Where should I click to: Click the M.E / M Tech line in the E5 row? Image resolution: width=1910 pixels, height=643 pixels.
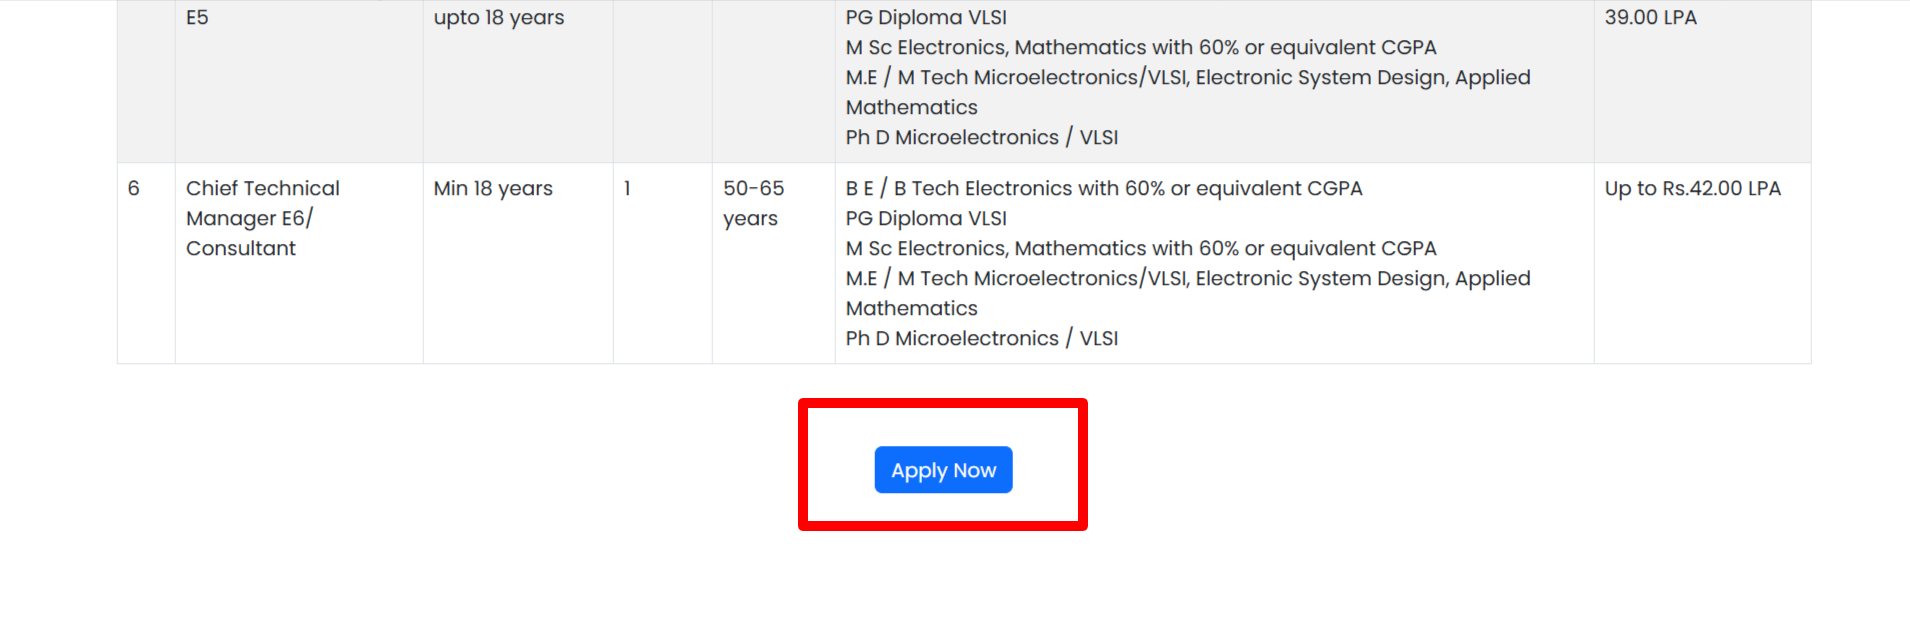pos(1187,77)
